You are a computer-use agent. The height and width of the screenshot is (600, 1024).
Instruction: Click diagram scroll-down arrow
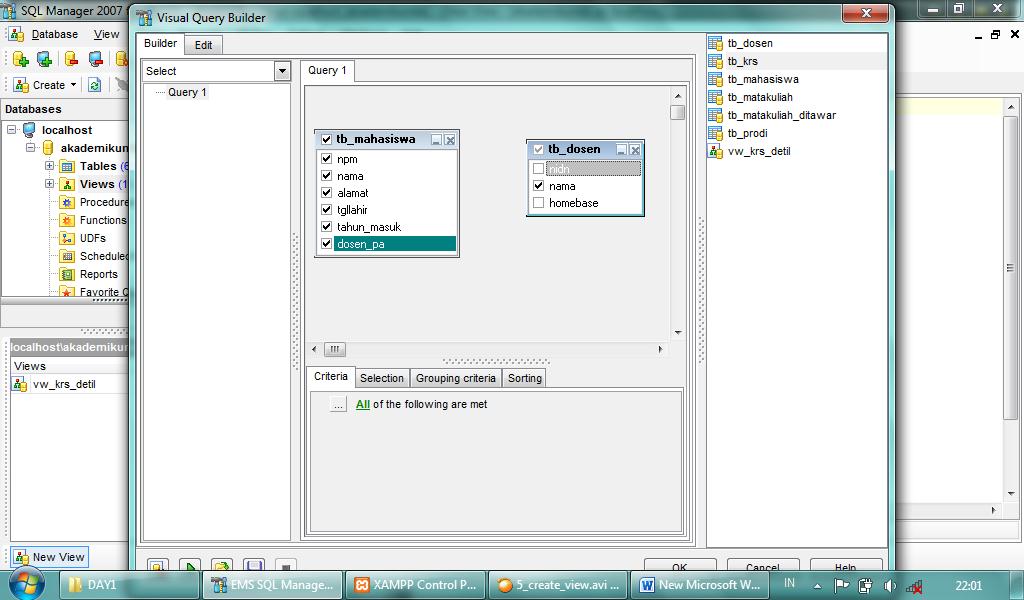(678, 332)
